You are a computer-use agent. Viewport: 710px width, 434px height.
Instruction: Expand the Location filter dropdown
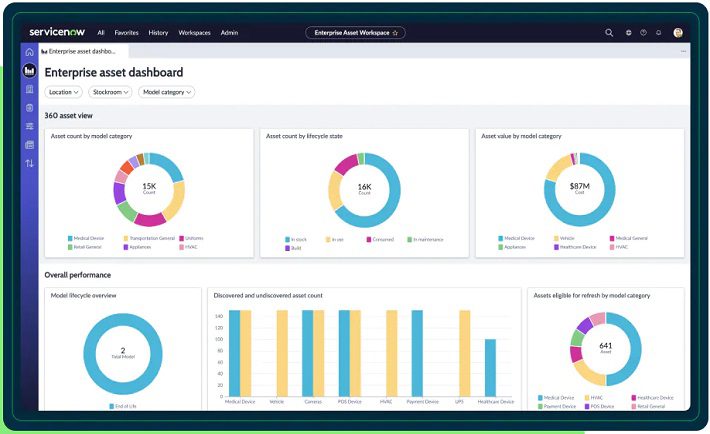[63, 92]
